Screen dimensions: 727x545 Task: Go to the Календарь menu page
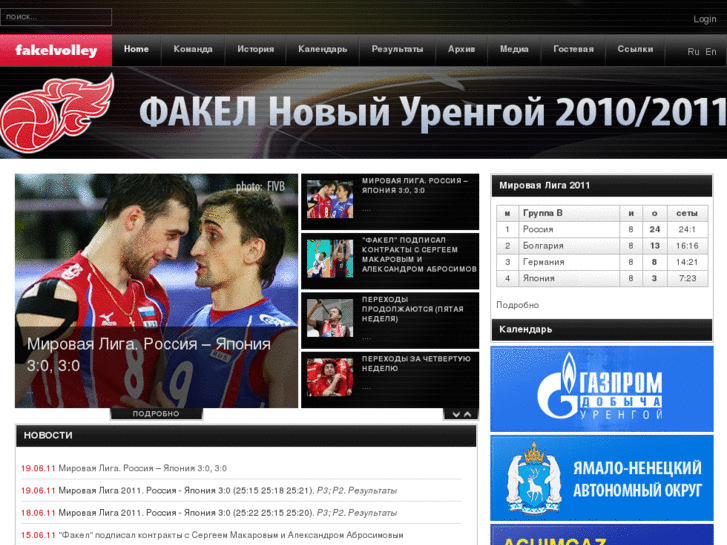pos(323,49)
